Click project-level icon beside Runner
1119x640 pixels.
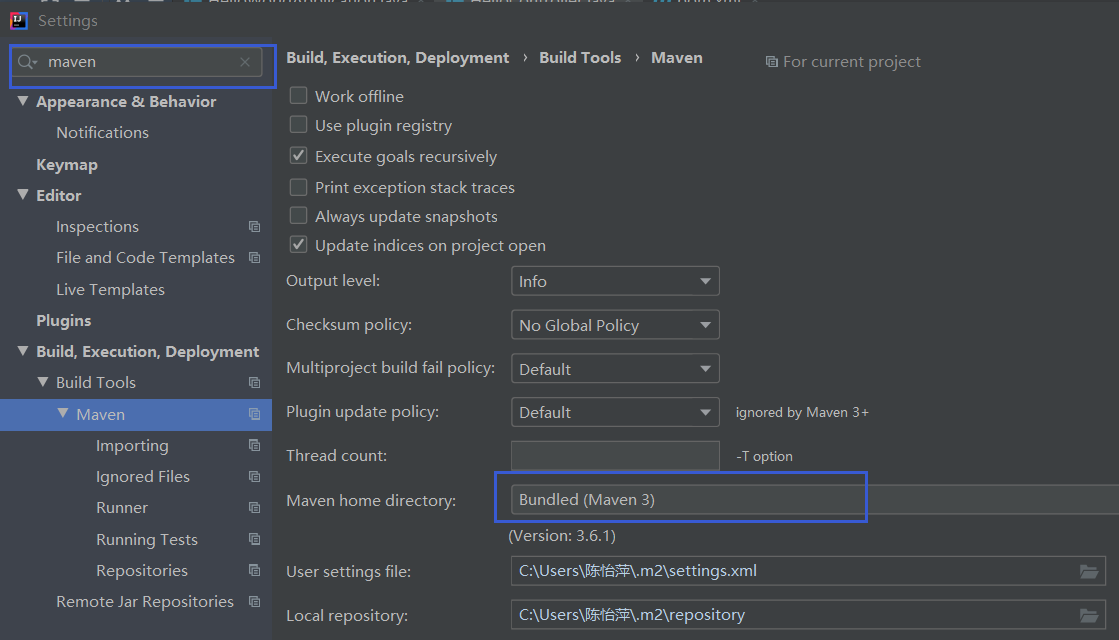(254, 508)
